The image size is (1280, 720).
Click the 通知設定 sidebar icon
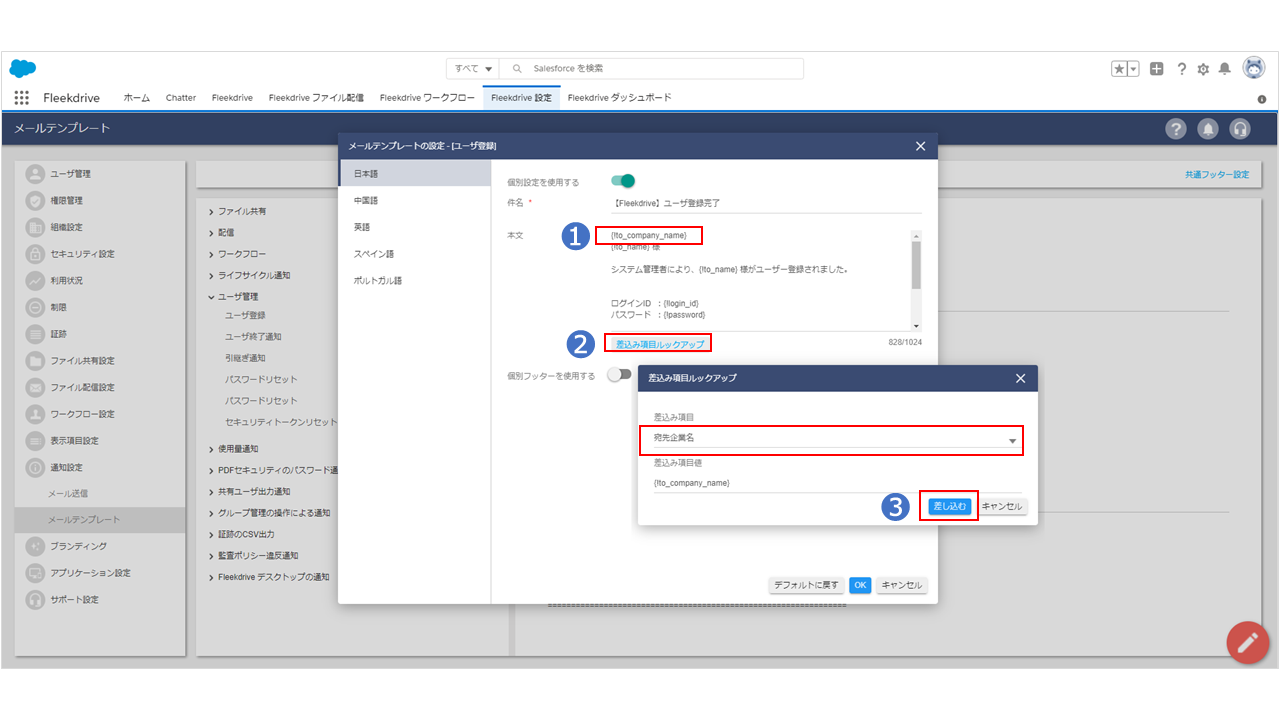36,467
